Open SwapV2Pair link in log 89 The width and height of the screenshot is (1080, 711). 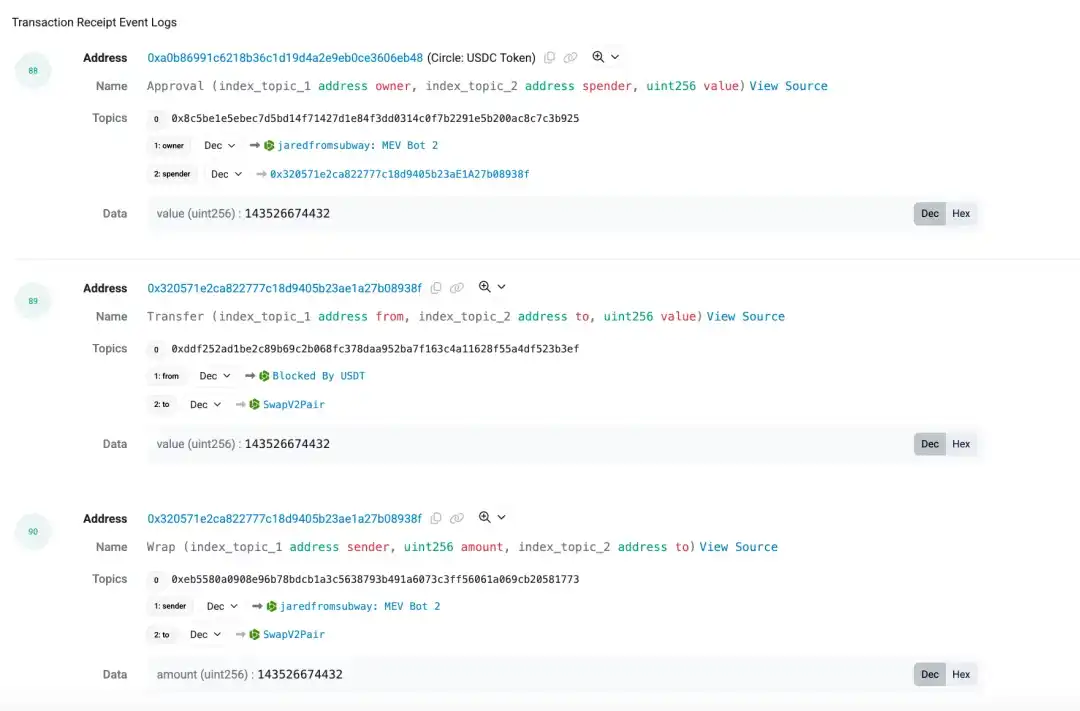(x=294, y=404)
